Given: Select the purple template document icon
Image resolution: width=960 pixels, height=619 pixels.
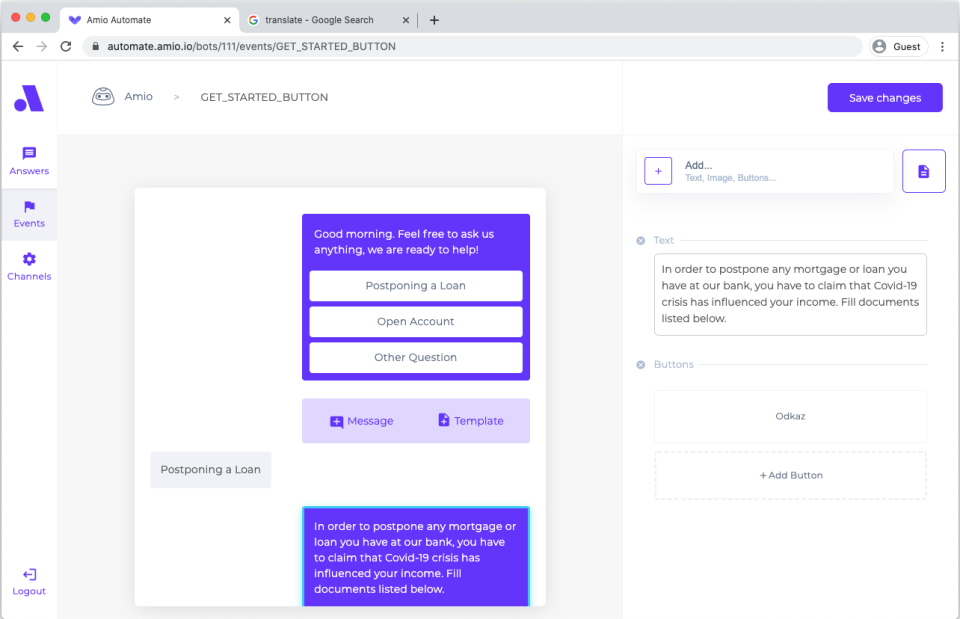Looking at the screenshot, I should point(923,170).
